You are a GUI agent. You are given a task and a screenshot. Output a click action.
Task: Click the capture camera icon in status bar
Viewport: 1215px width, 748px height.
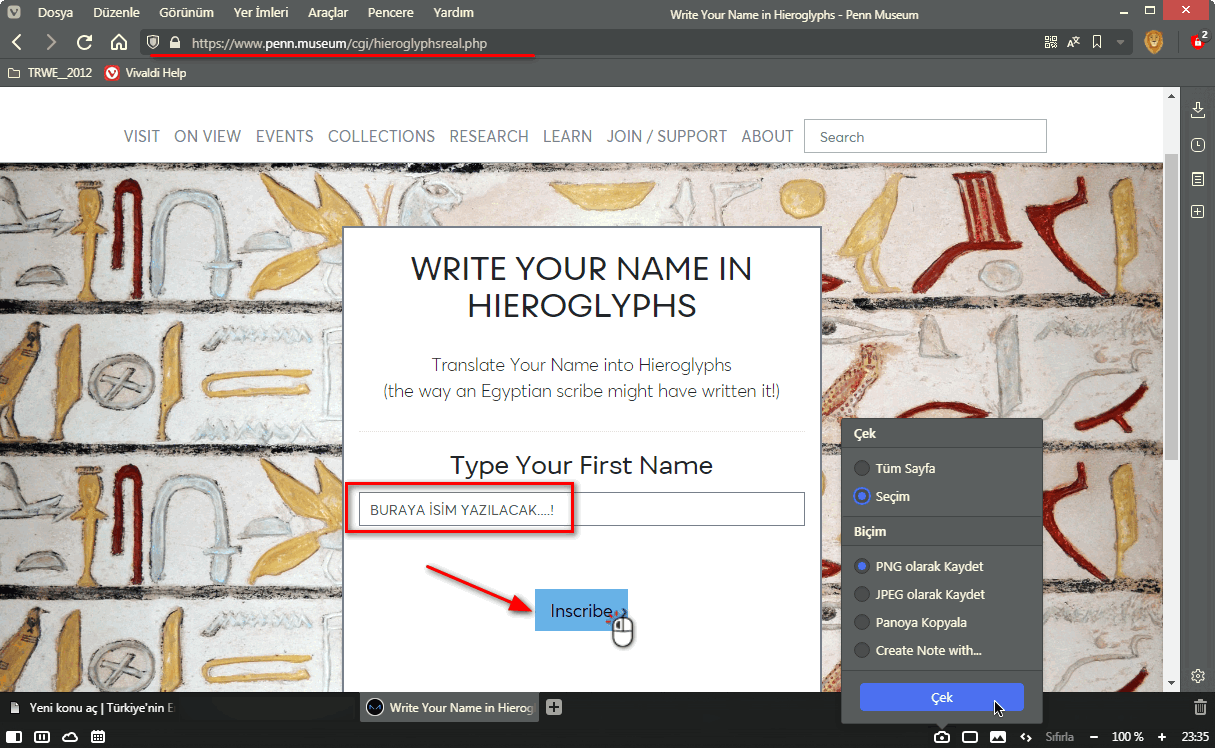pyautogui.click(x=942, y=737)
